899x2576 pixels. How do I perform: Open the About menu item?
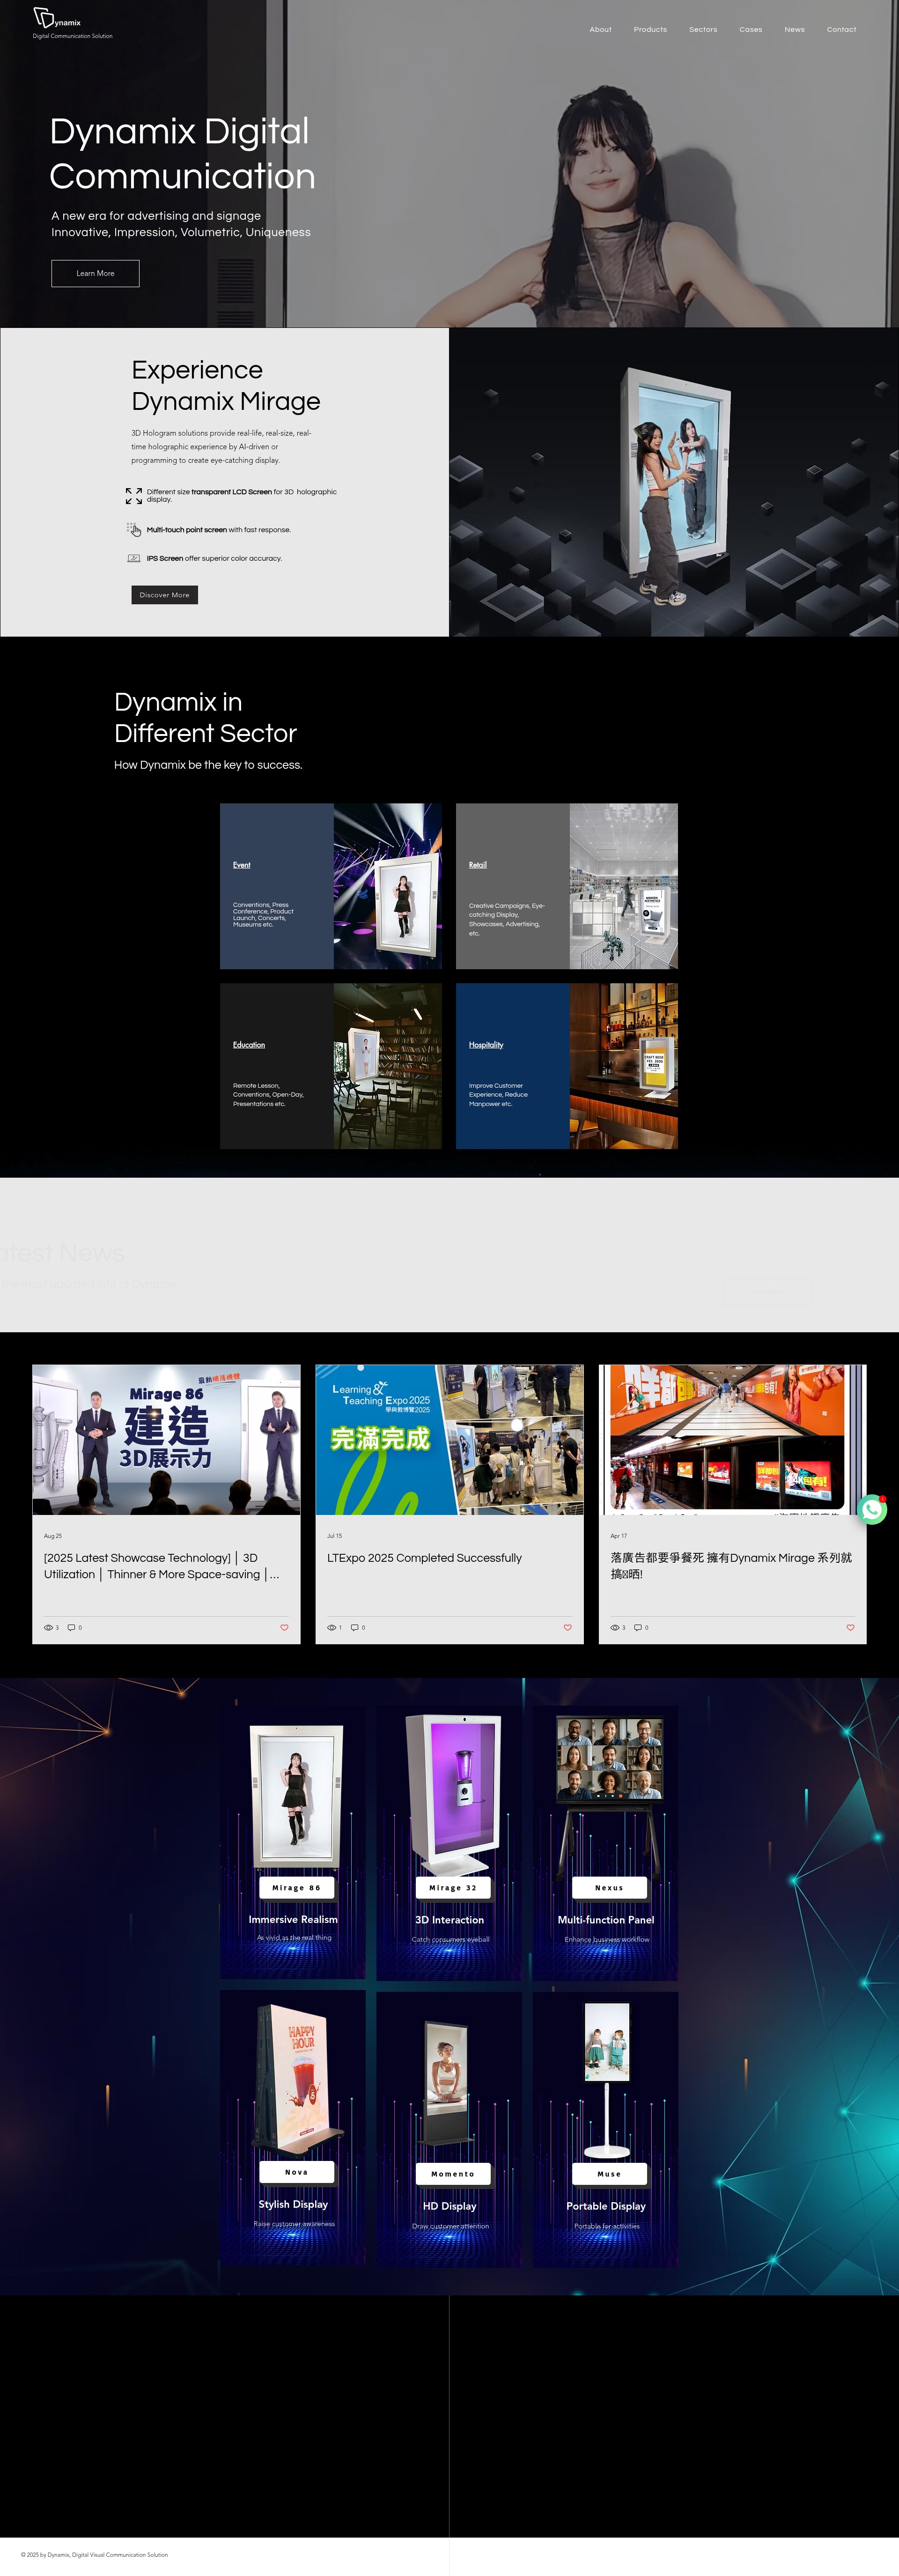click(x=600, y=29)
